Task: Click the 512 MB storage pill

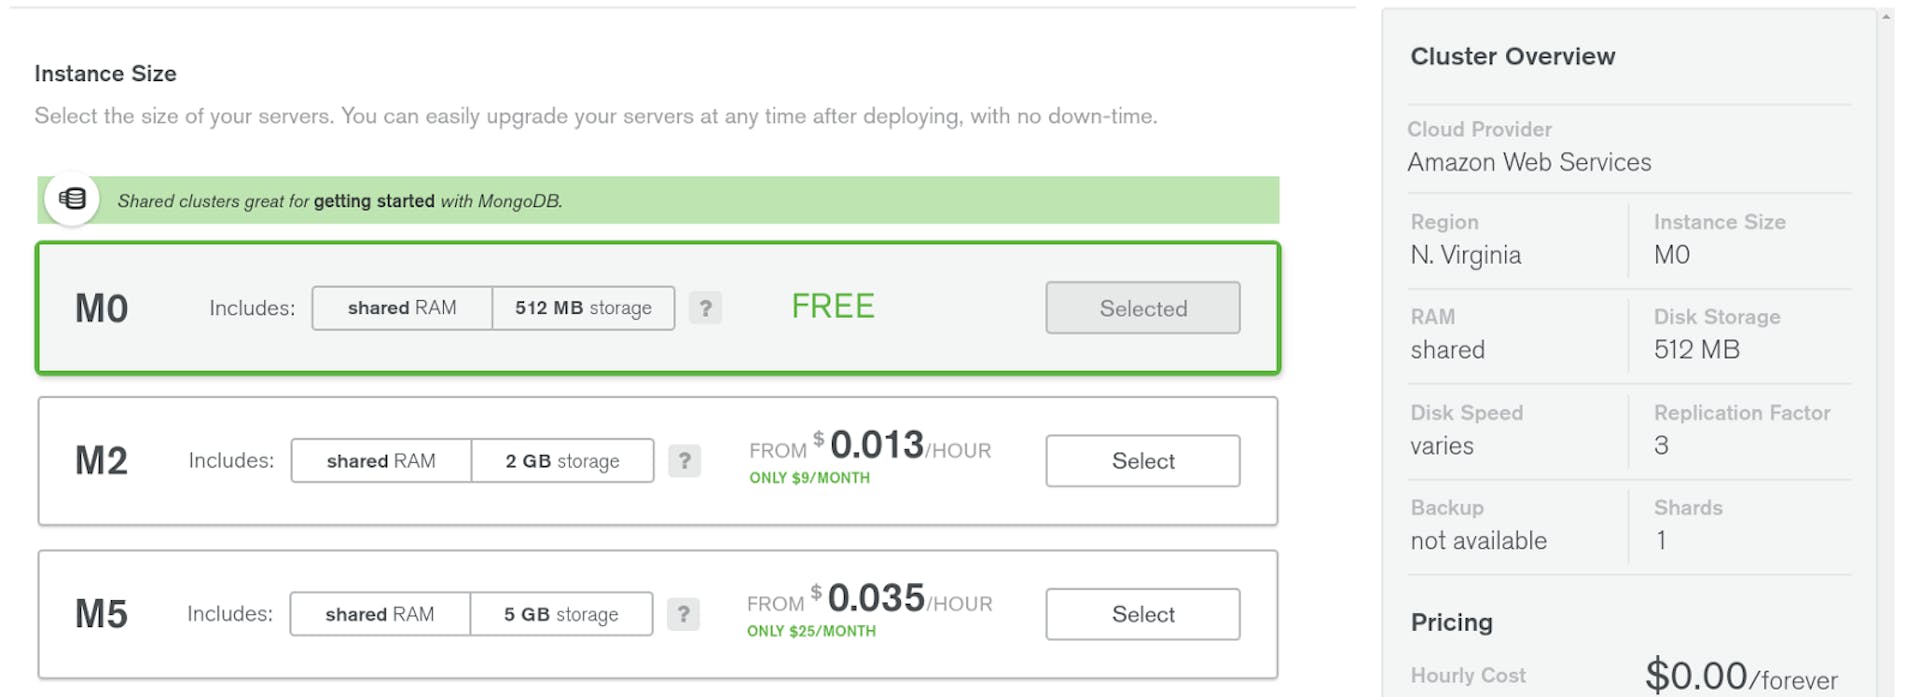Action: pyautogui.click(x=583, y=308)
